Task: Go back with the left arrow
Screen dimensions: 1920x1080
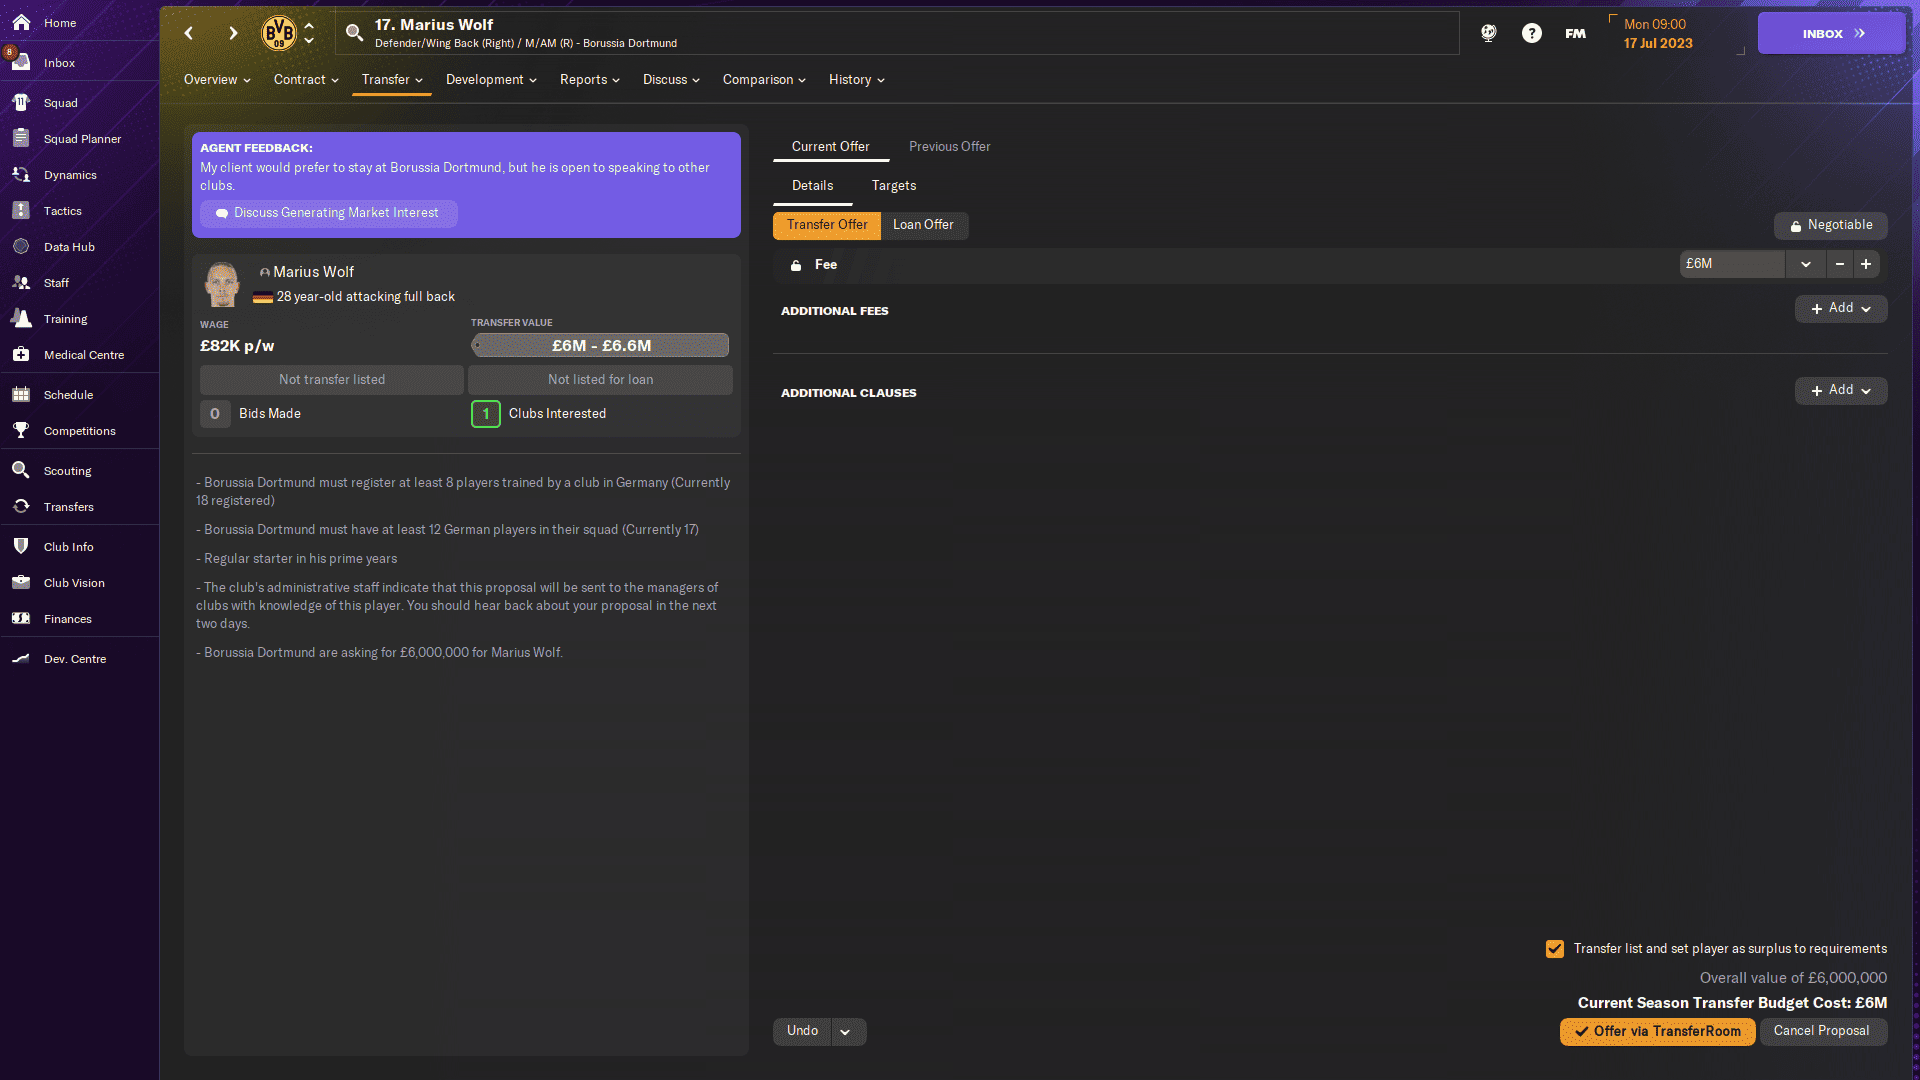Action: pyautogui.click(x=189, y=33)
